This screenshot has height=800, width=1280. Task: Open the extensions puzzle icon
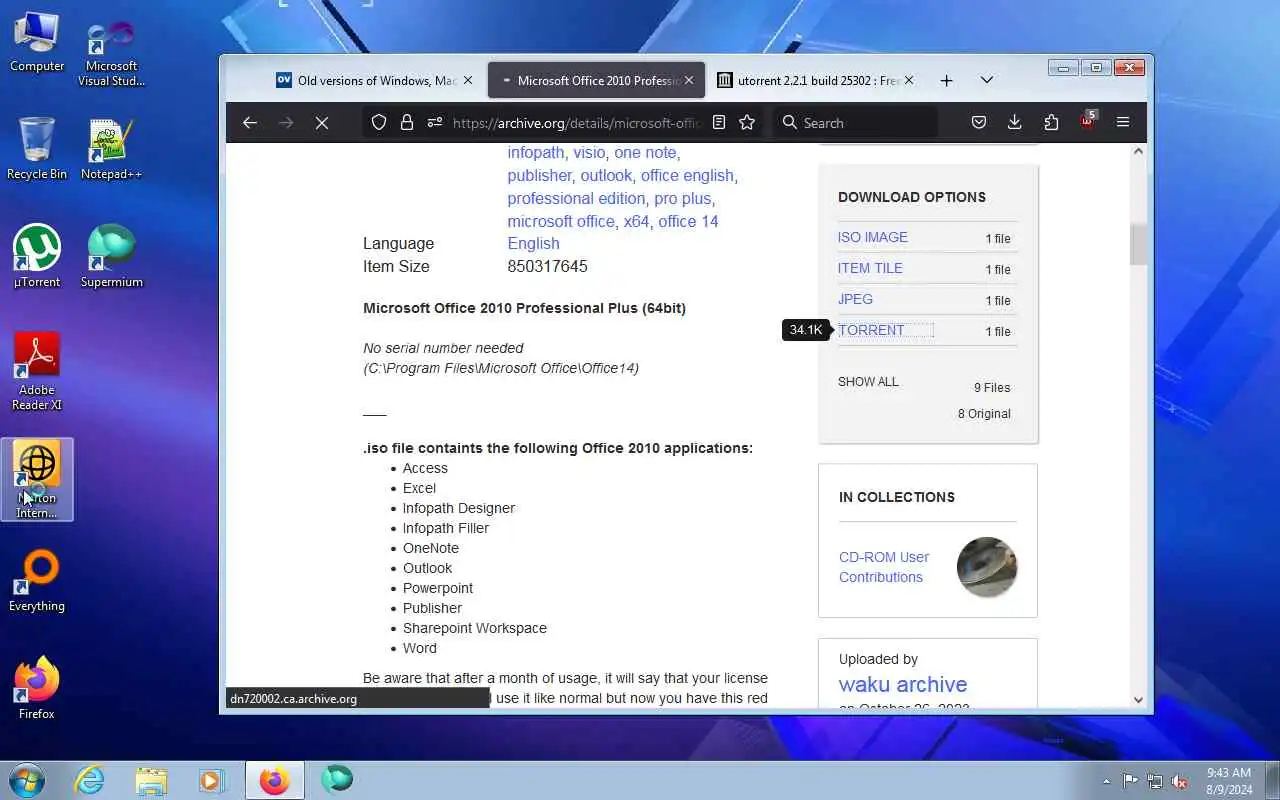[1051, 122]
